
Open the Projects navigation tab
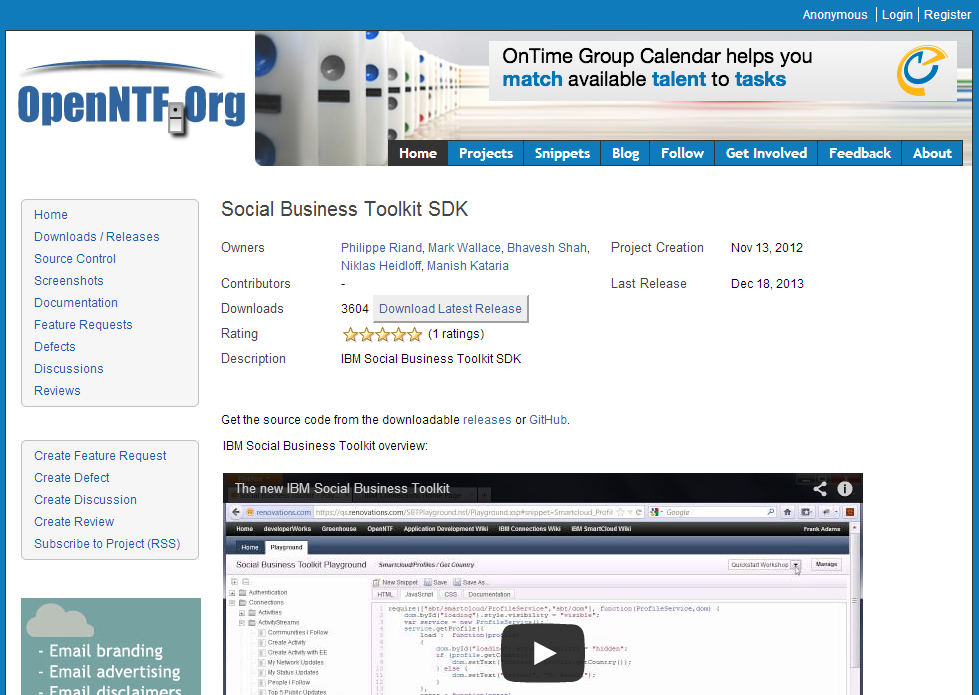click(486, 153)
